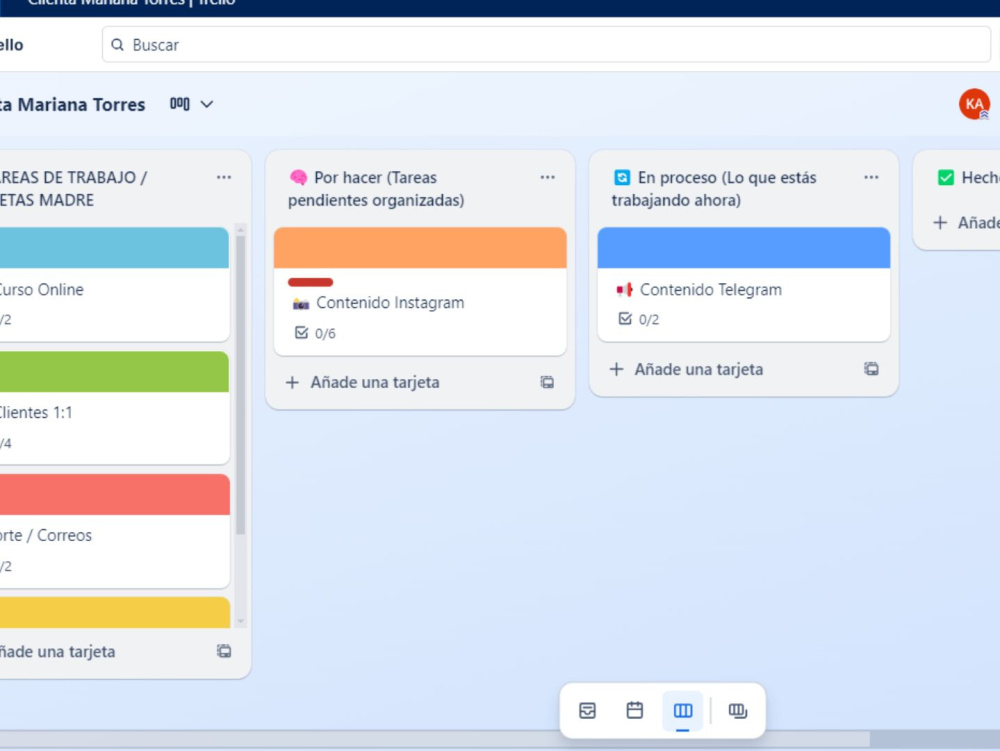Click the yellow card cover at list bottom

[114, 613]
